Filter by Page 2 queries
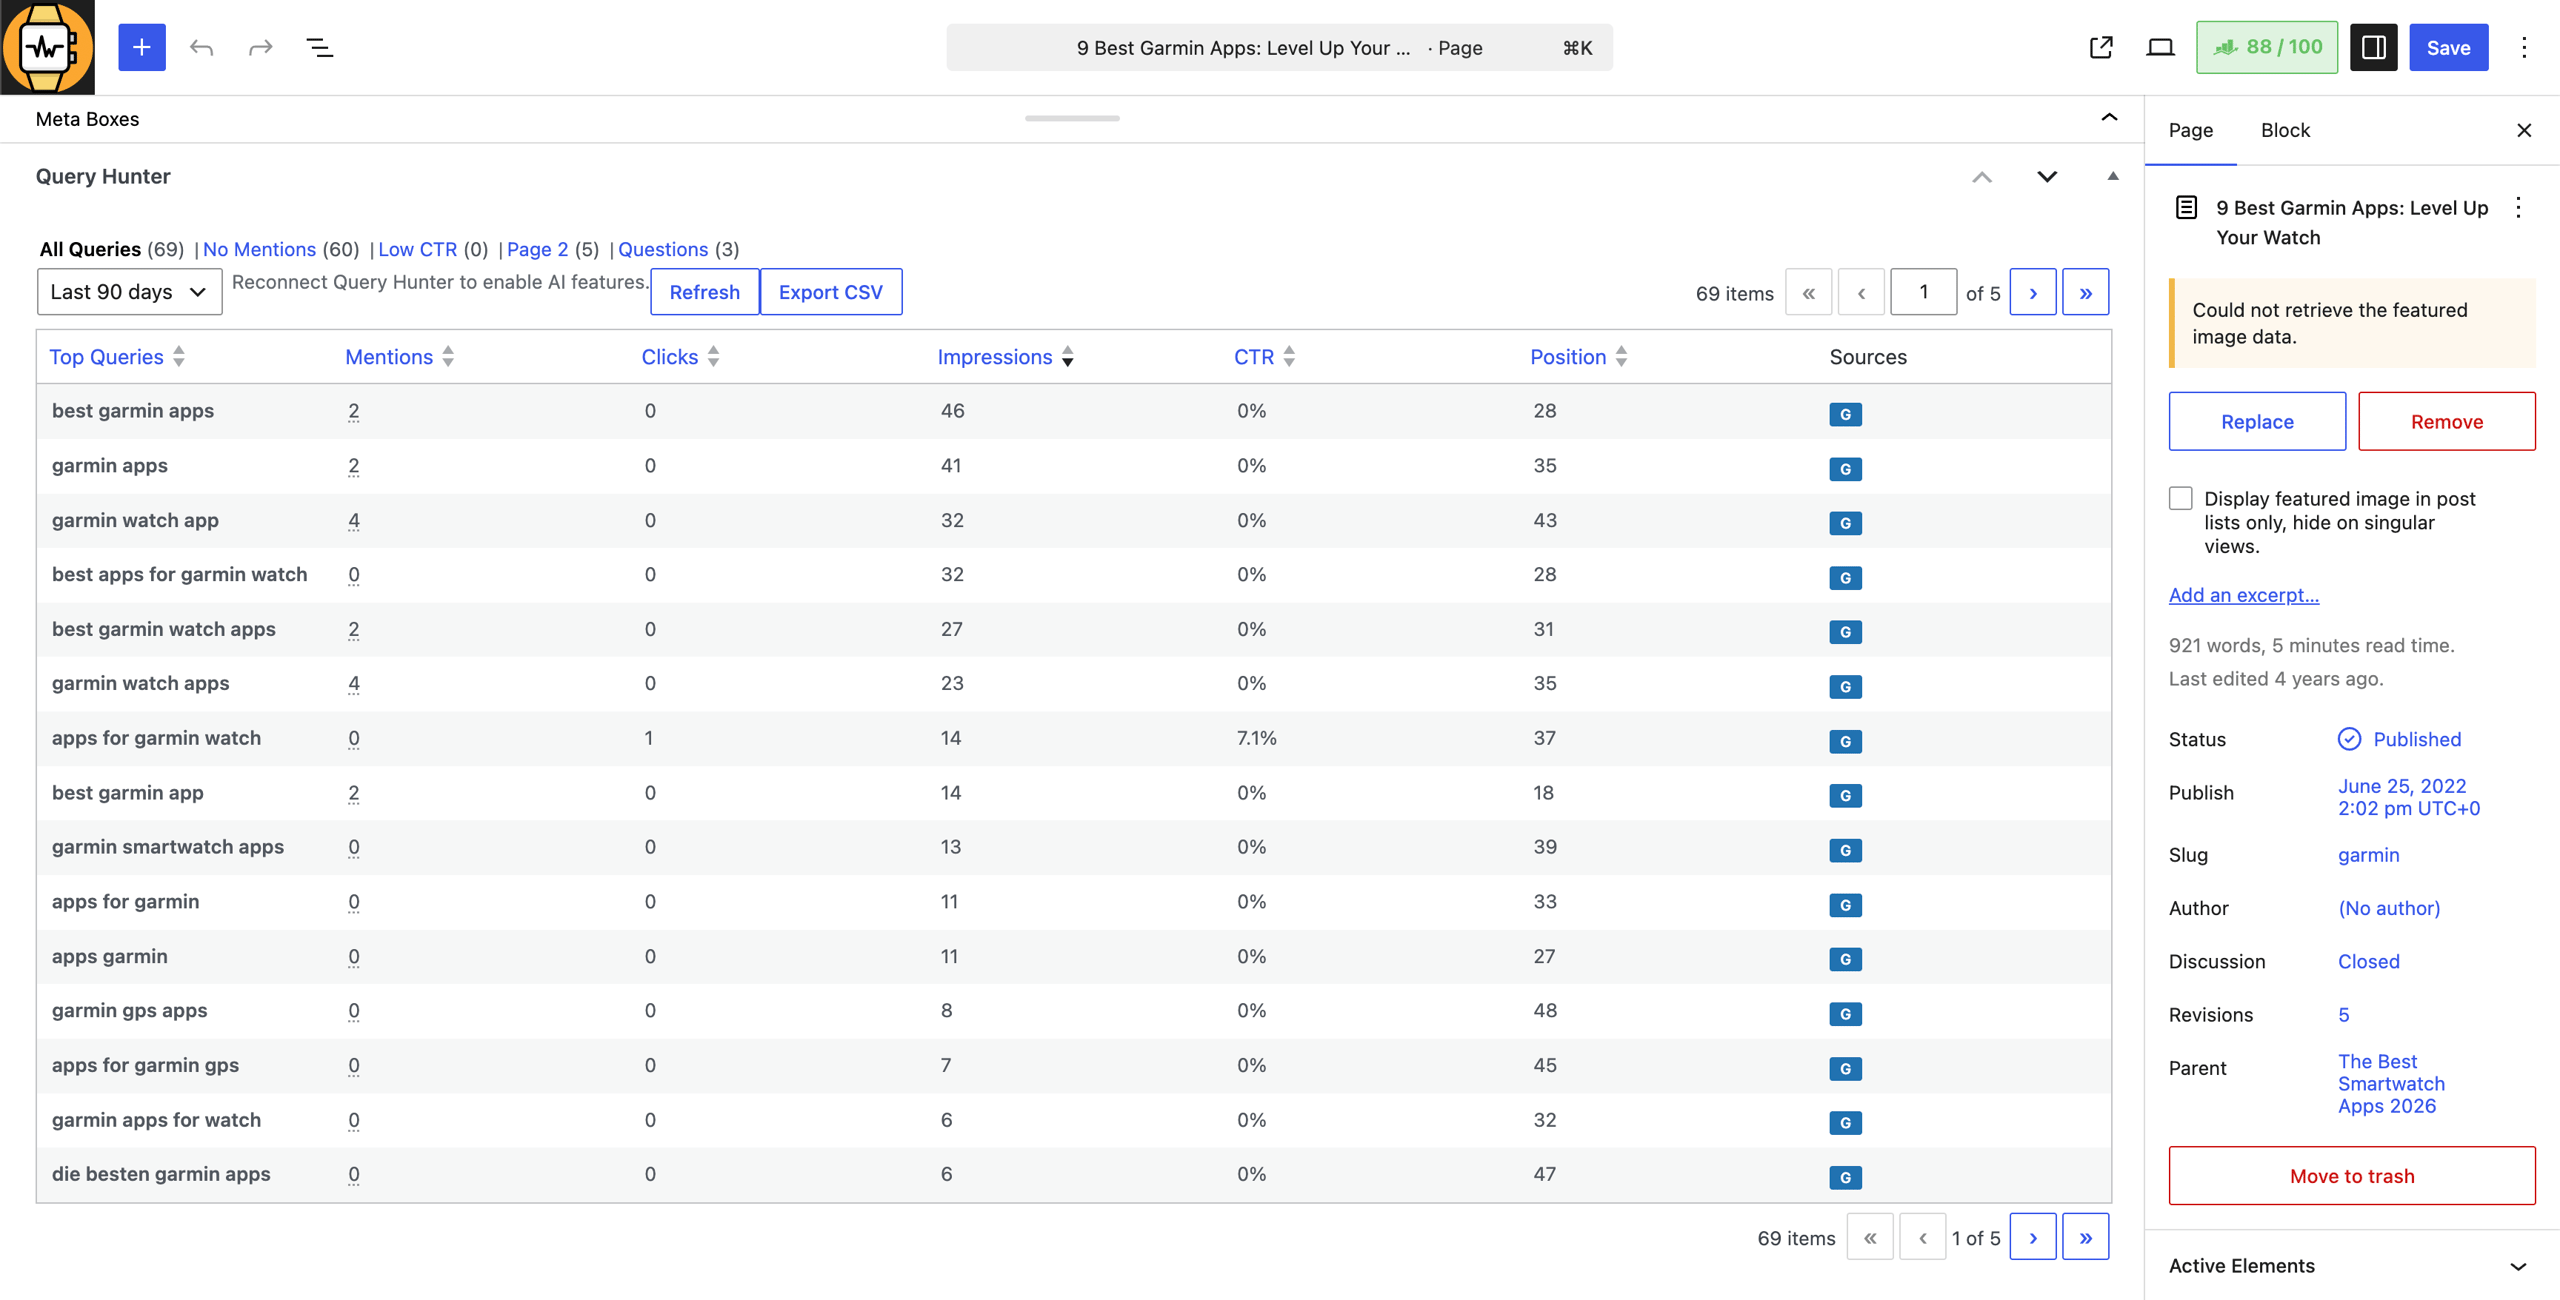The width and height of the screenshot is (2560, 1300). point(537,249)
